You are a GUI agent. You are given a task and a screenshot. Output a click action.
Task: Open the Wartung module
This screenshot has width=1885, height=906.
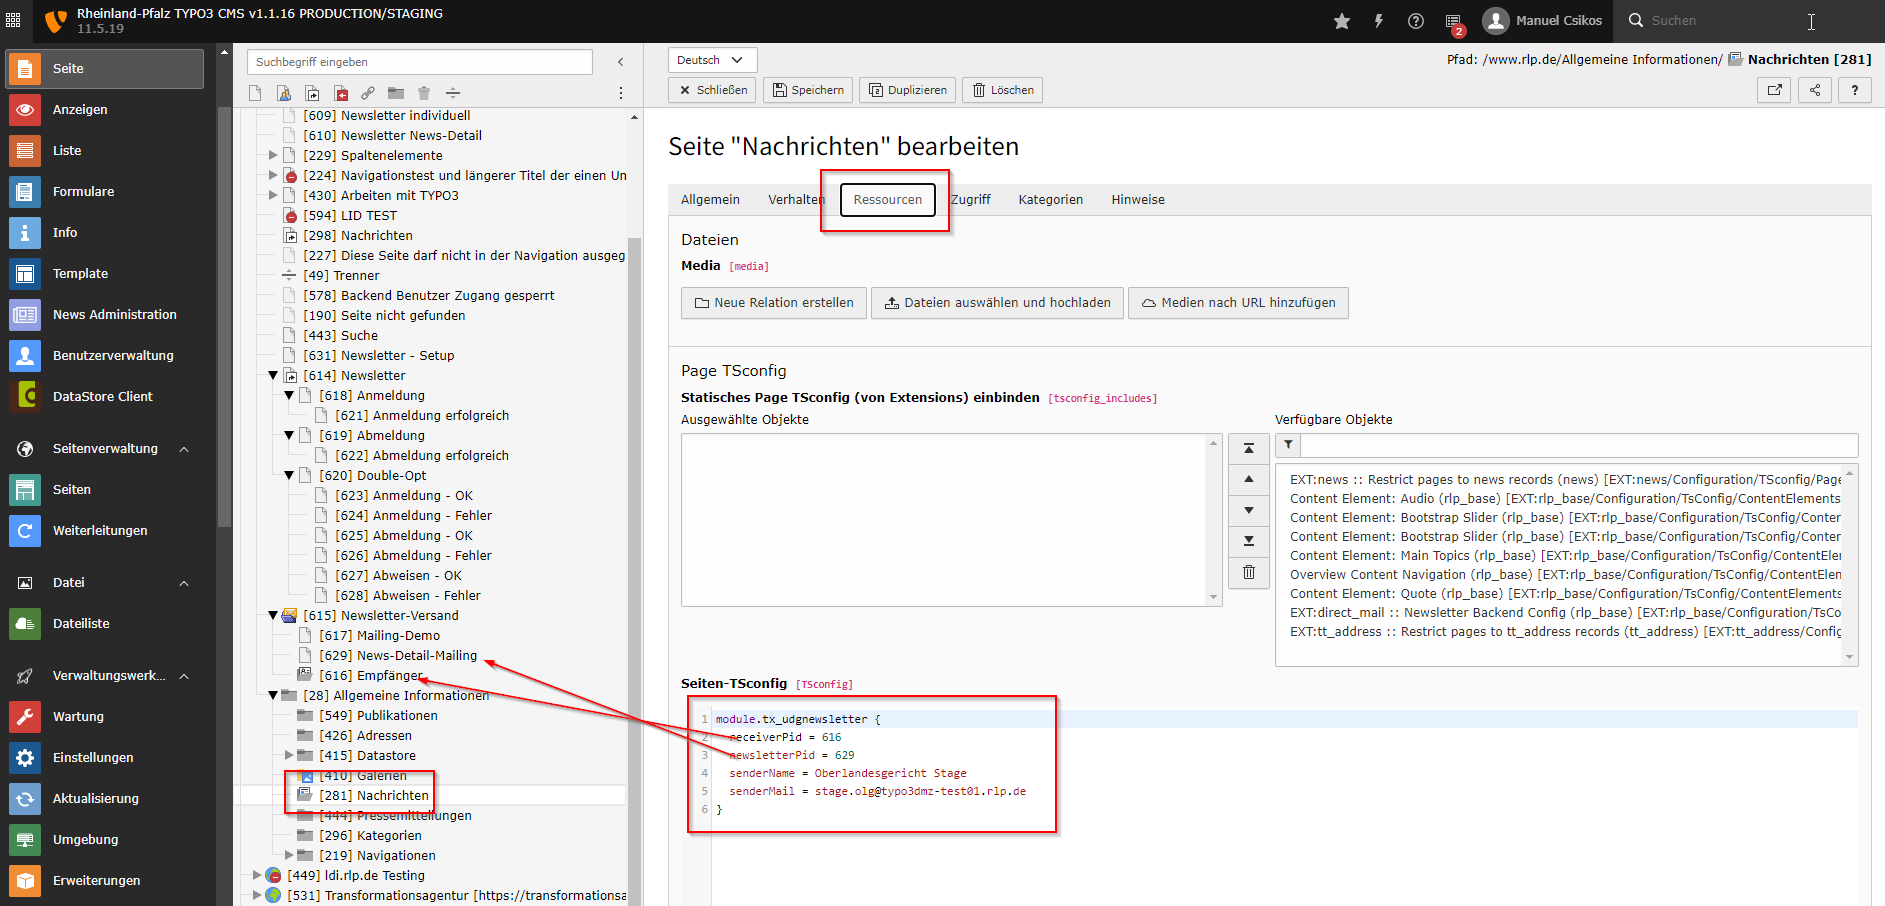coord(105,717)
